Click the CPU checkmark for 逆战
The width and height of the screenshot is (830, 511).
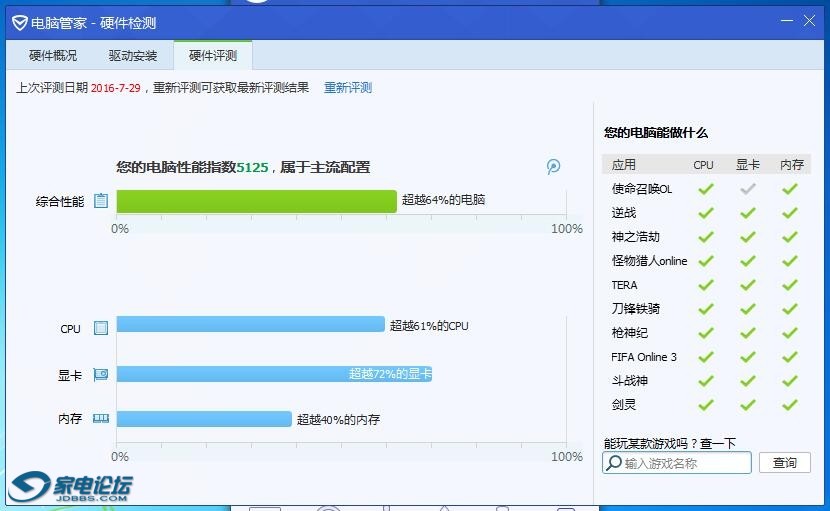click(706, 213)
